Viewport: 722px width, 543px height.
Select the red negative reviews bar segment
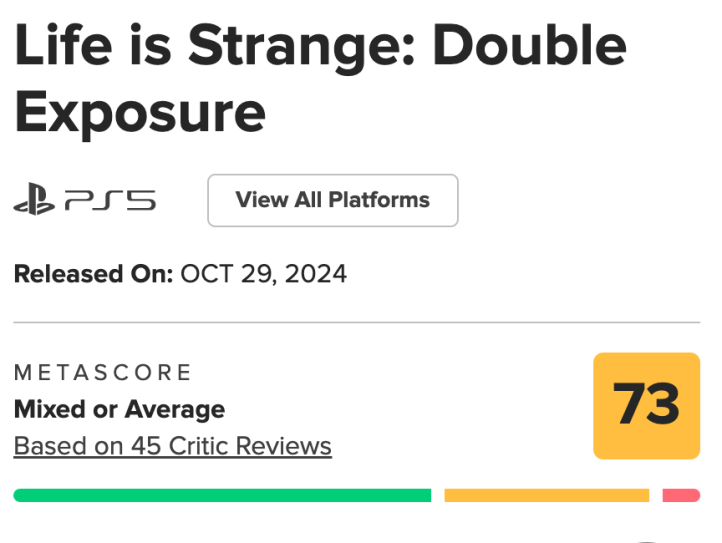point(681,495)
